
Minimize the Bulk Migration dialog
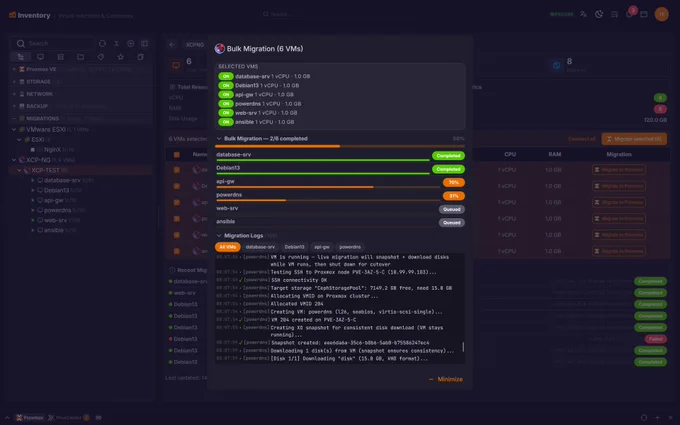click(x=446, y=379)
